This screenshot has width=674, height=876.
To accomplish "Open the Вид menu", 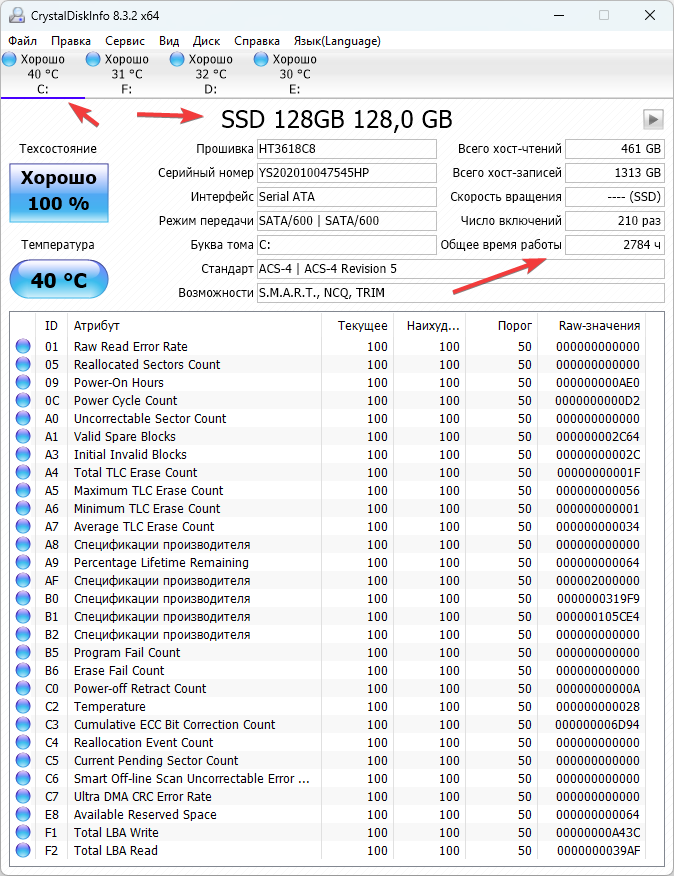I will coord(169,41).
